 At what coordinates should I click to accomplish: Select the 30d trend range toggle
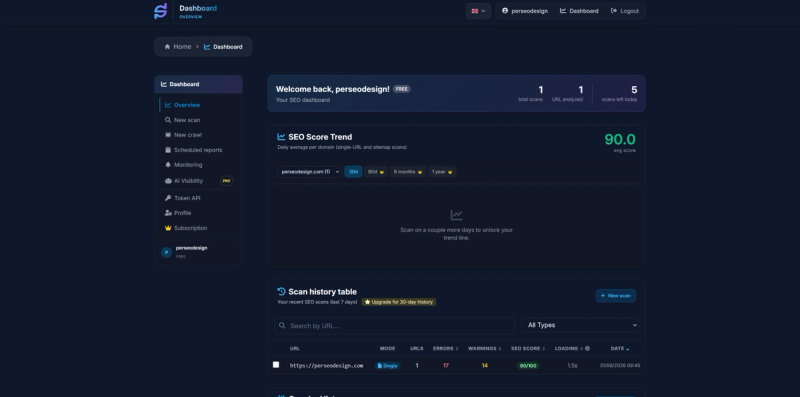click(x=353, y=172)
